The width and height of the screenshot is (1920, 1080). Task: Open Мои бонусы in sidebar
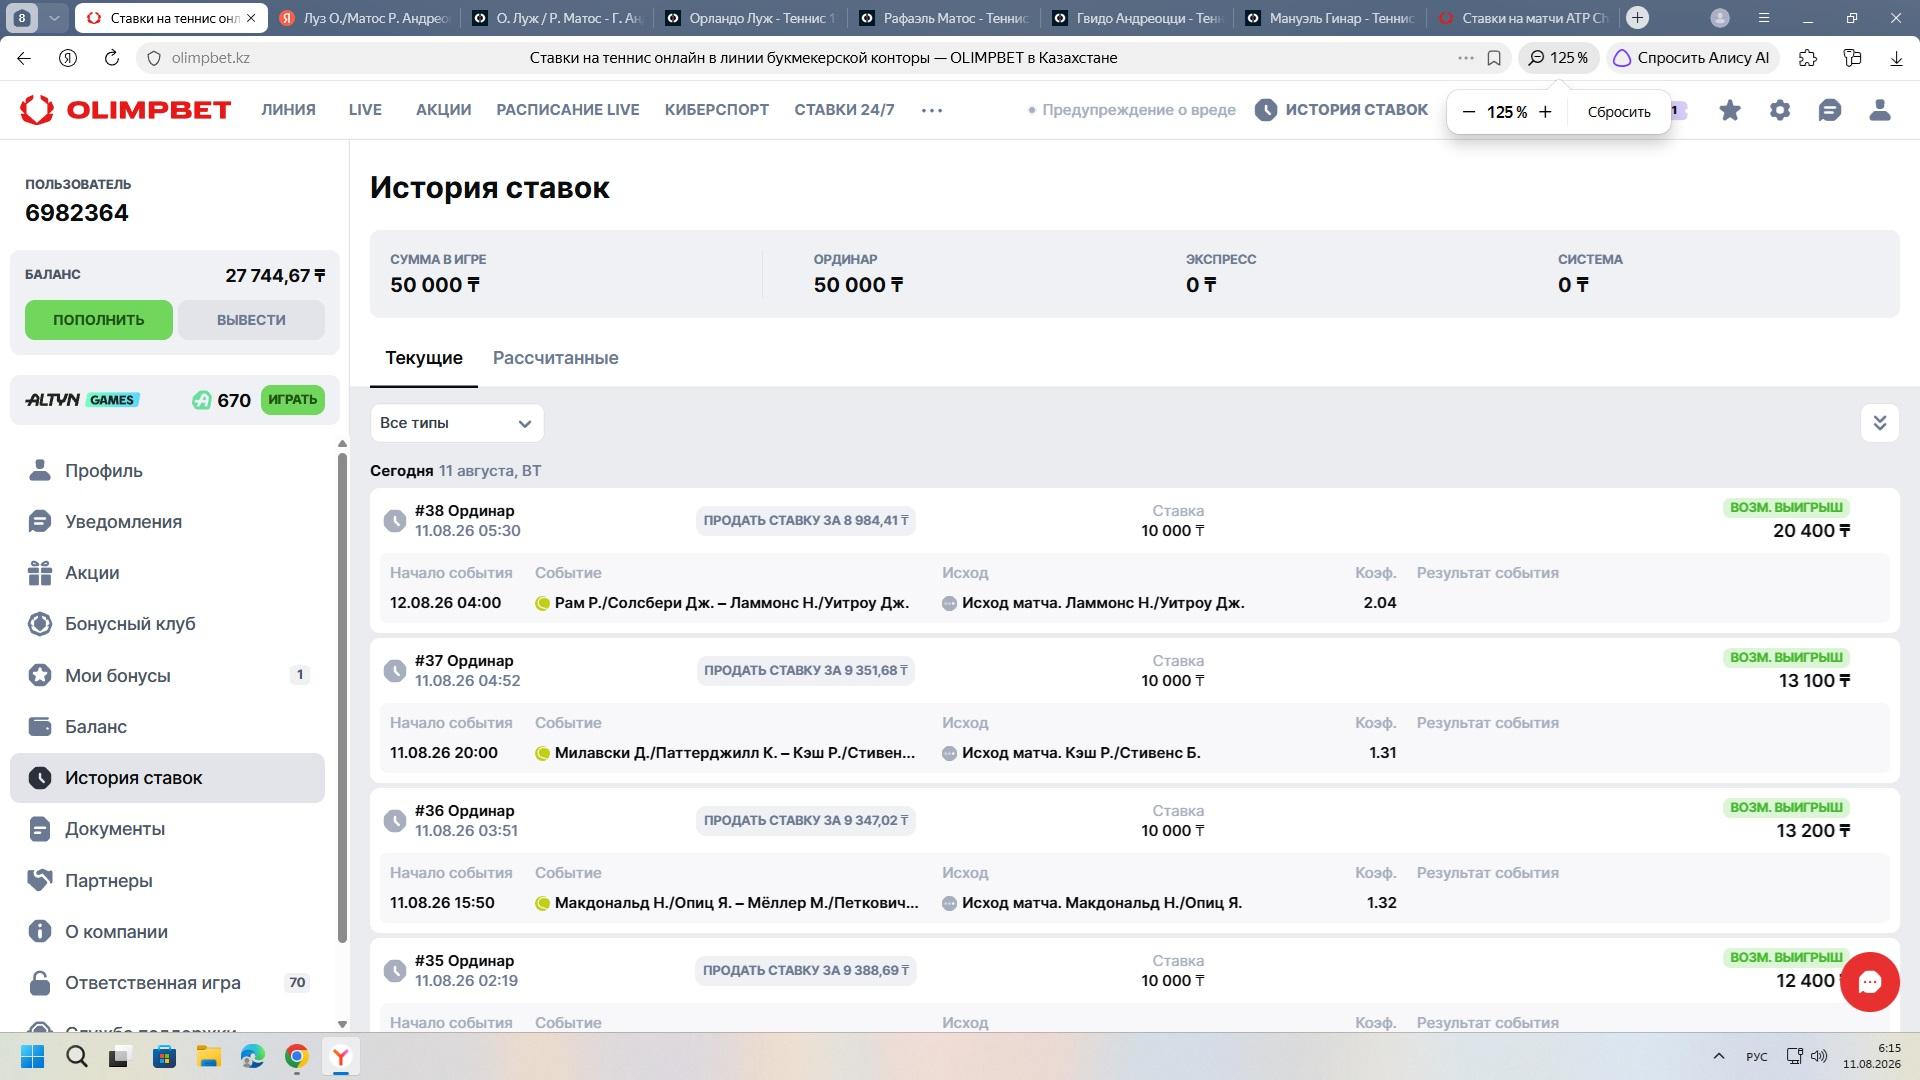click(x=167, y=676)
